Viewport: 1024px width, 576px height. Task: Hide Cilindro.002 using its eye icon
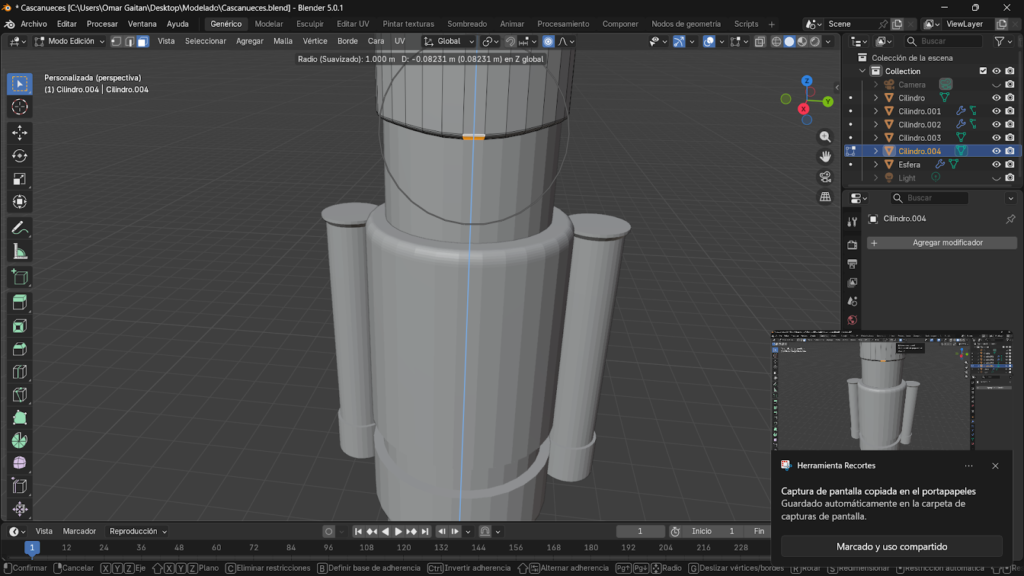point(996,125)
